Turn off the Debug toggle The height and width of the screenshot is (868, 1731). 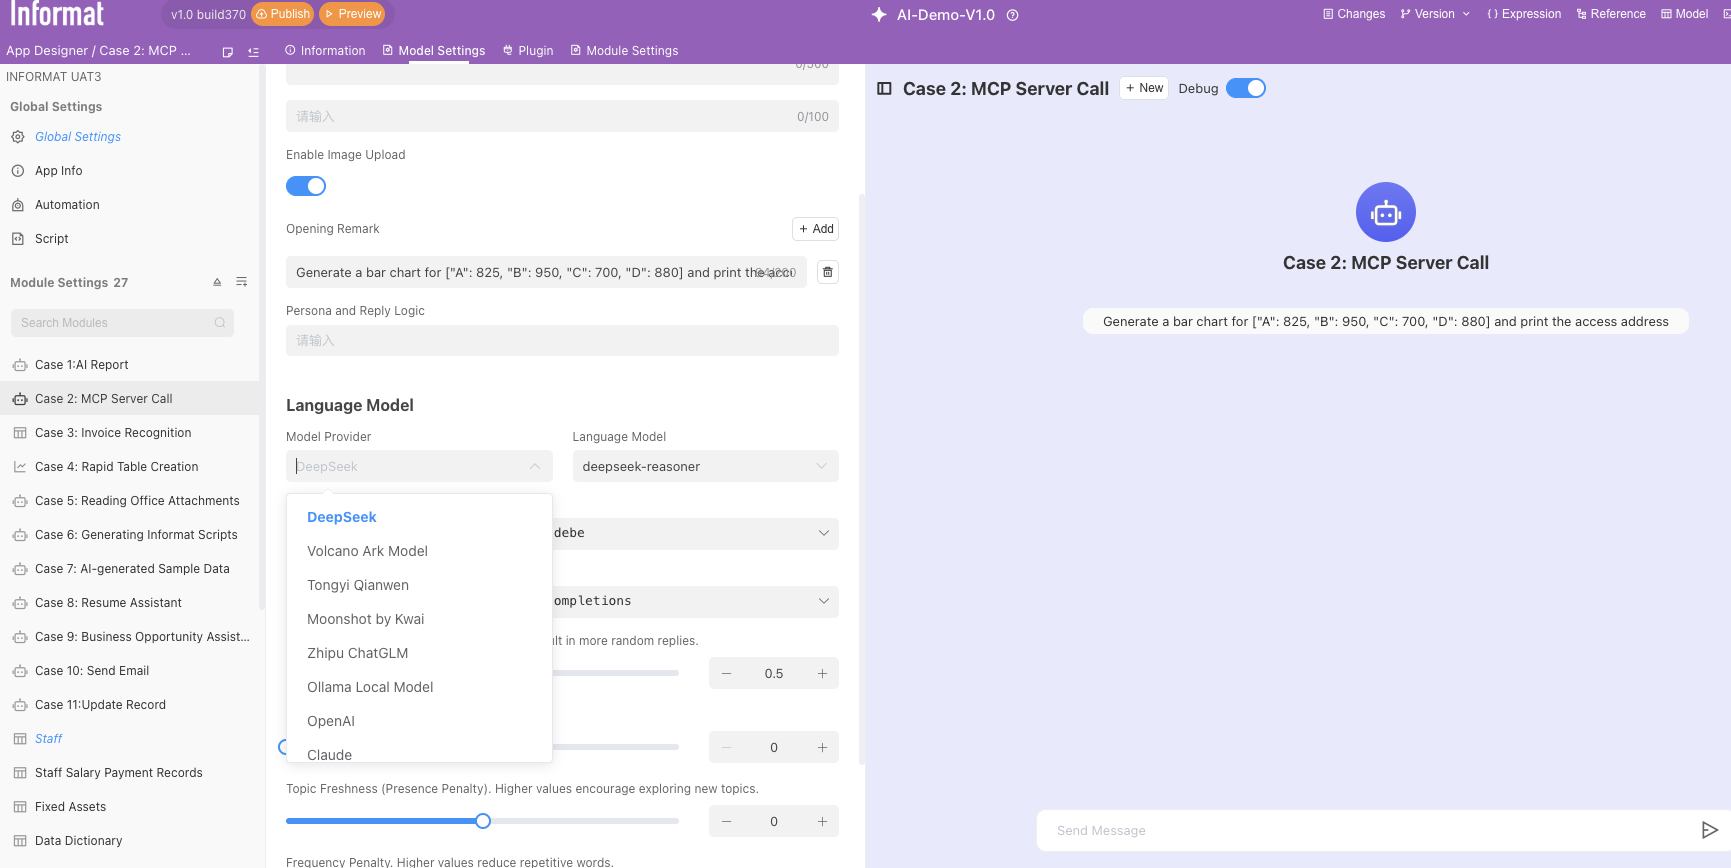1245,88
